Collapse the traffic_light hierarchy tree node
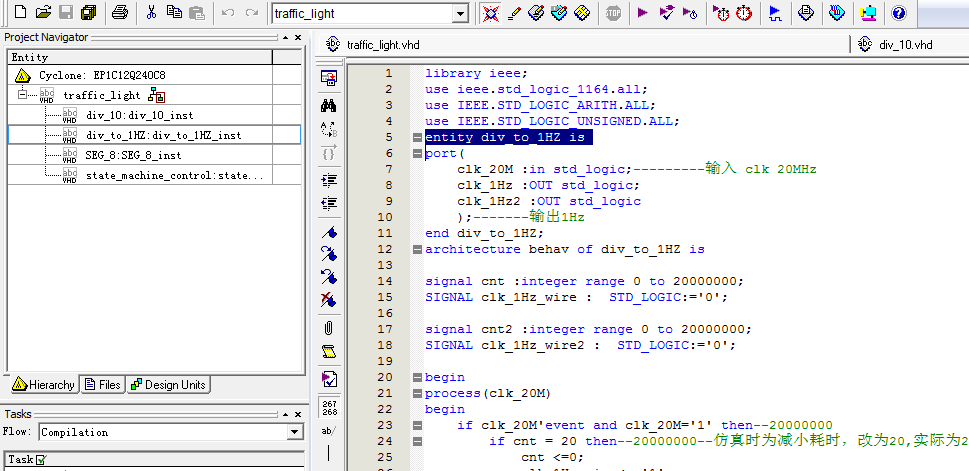Viewport: 969px width, 471px height. [x=22, y=95]
